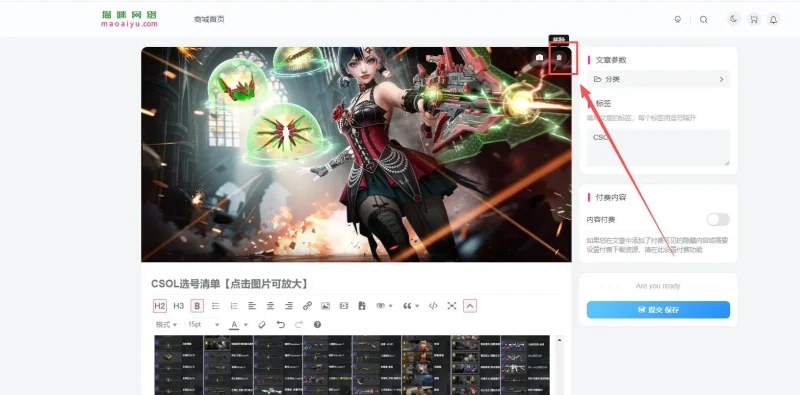Delete the cover image with trash icon
Viewport: 800px width, 395px height.
pos(559,57)
